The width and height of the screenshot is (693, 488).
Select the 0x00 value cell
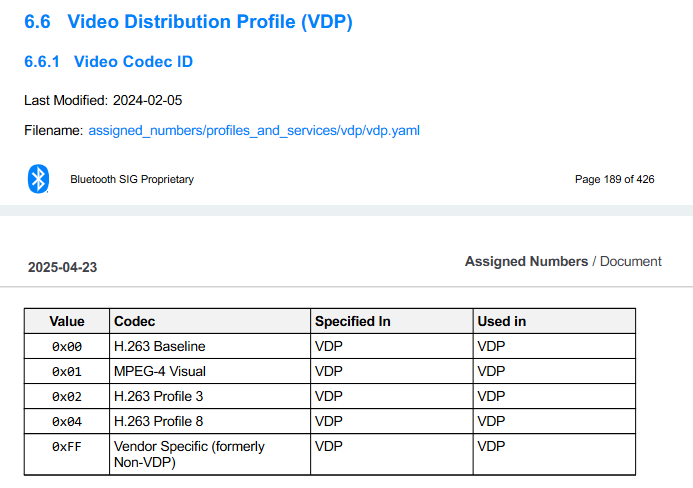[67, 346]
